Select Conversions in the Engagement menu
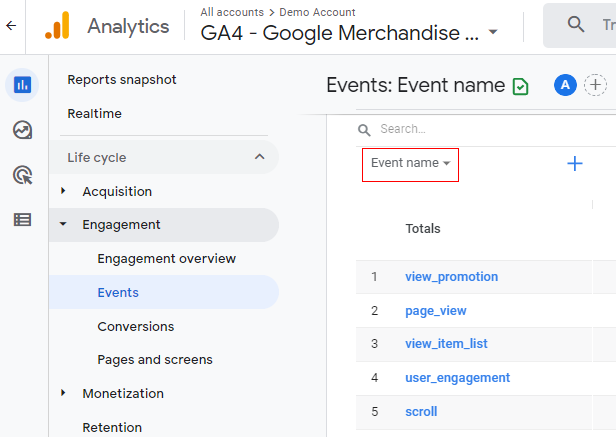The image size is (616, 437). click(135, 326)
